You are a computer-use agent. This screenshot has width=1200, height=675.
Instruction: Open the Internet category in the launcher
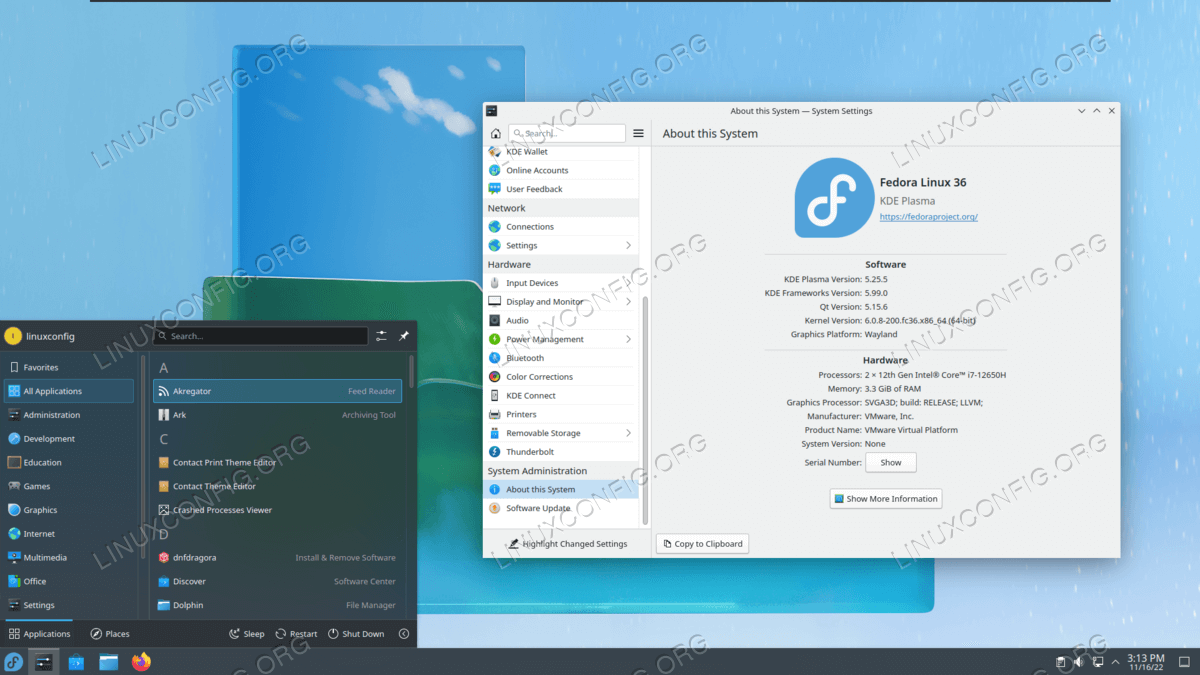click(69, 534)
